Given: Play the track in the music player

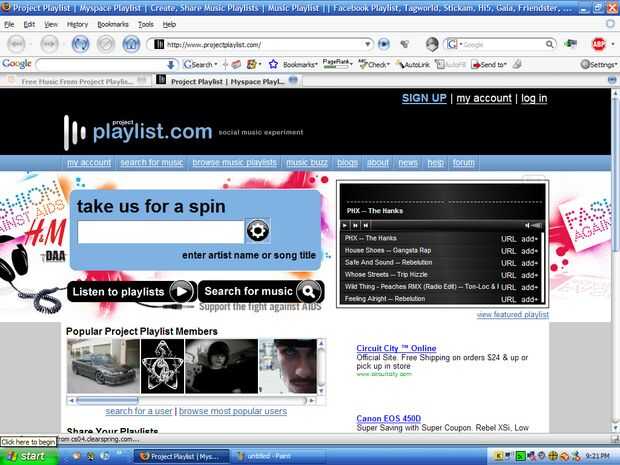Looking at the screenshot, I should tap(345, 225).
